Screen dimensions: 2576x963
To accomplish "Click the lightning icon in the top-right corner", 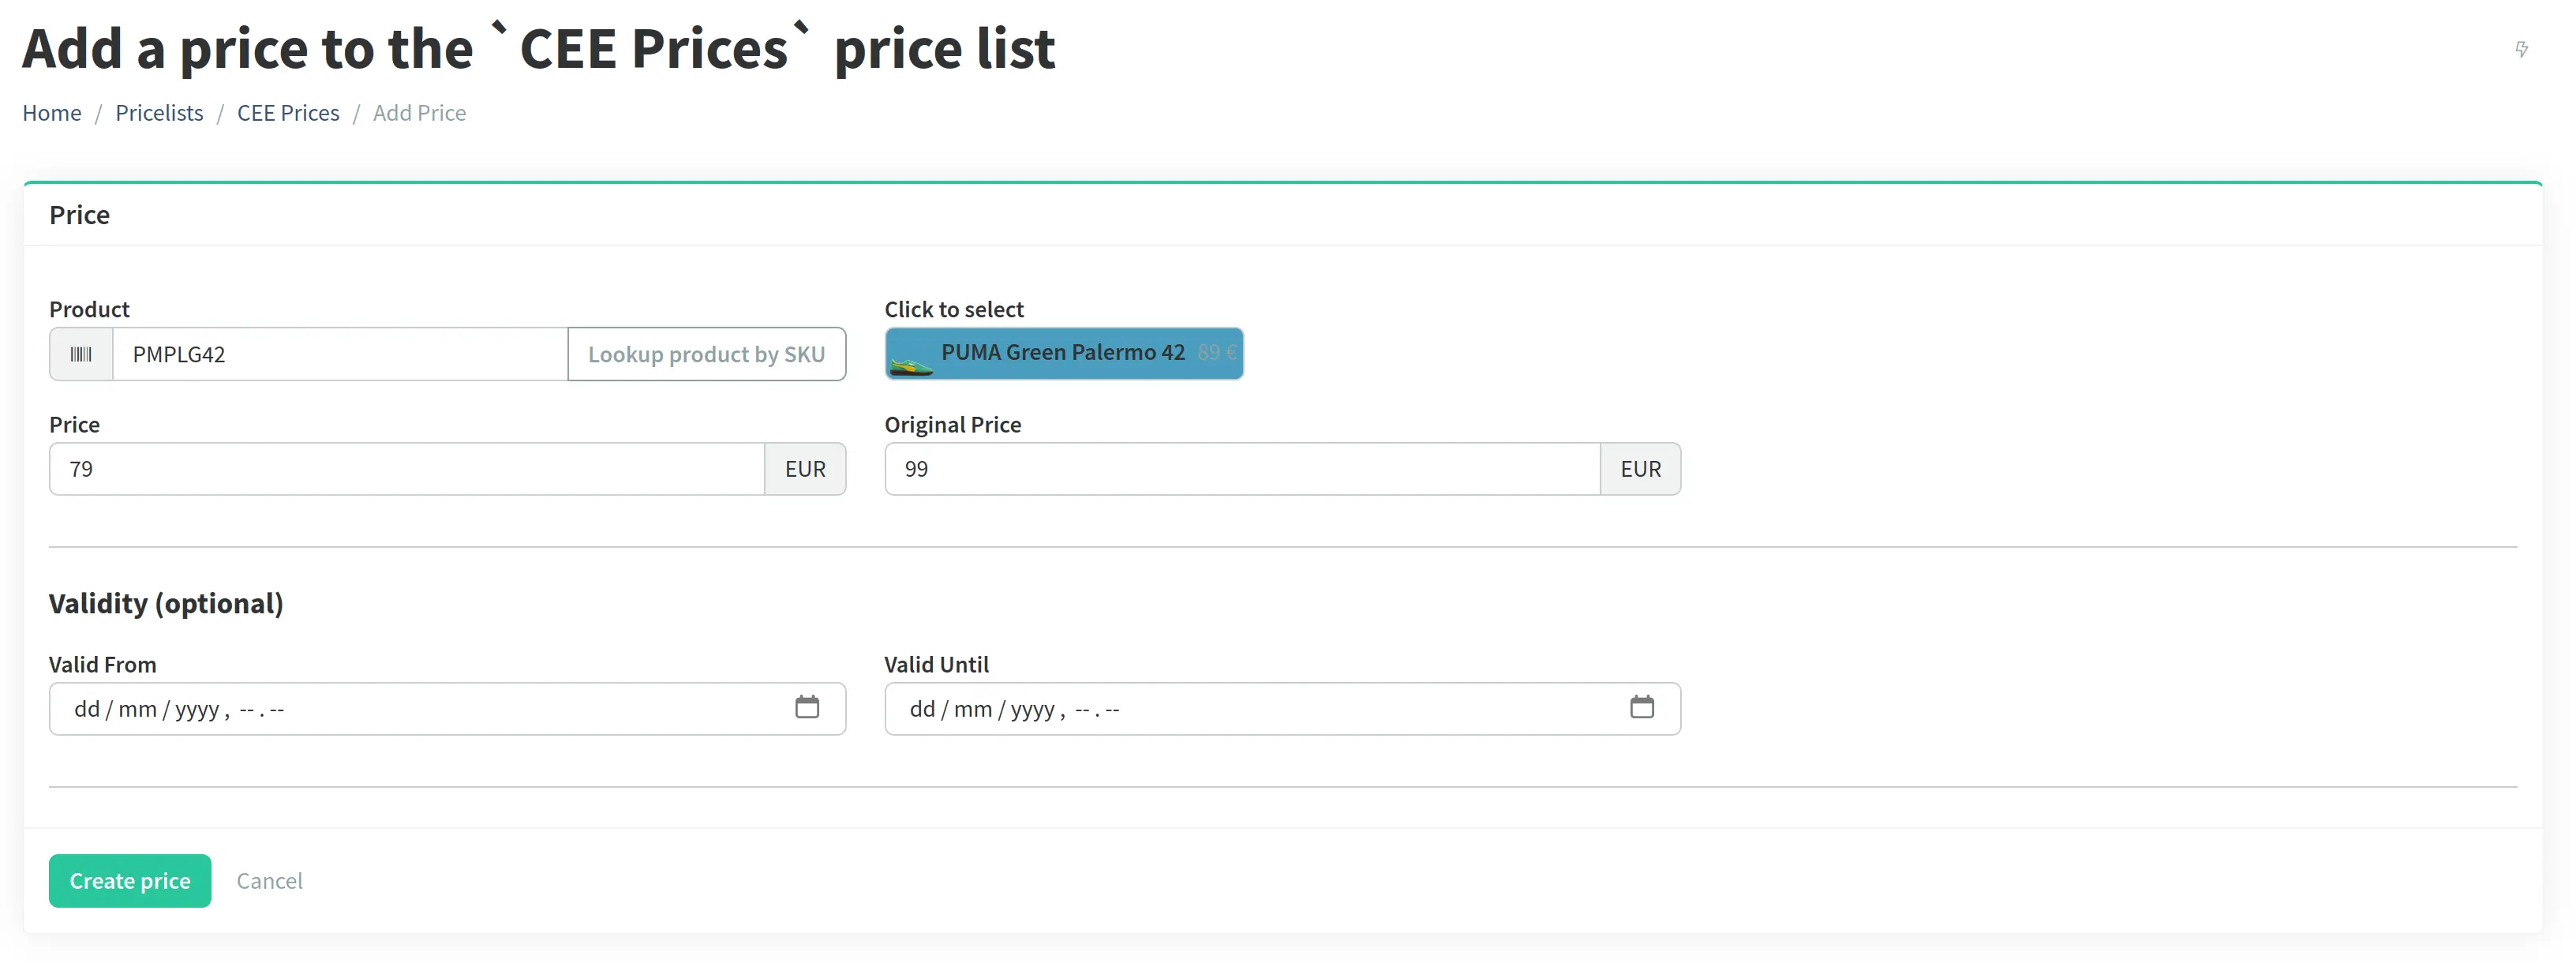I will 2522,48.
